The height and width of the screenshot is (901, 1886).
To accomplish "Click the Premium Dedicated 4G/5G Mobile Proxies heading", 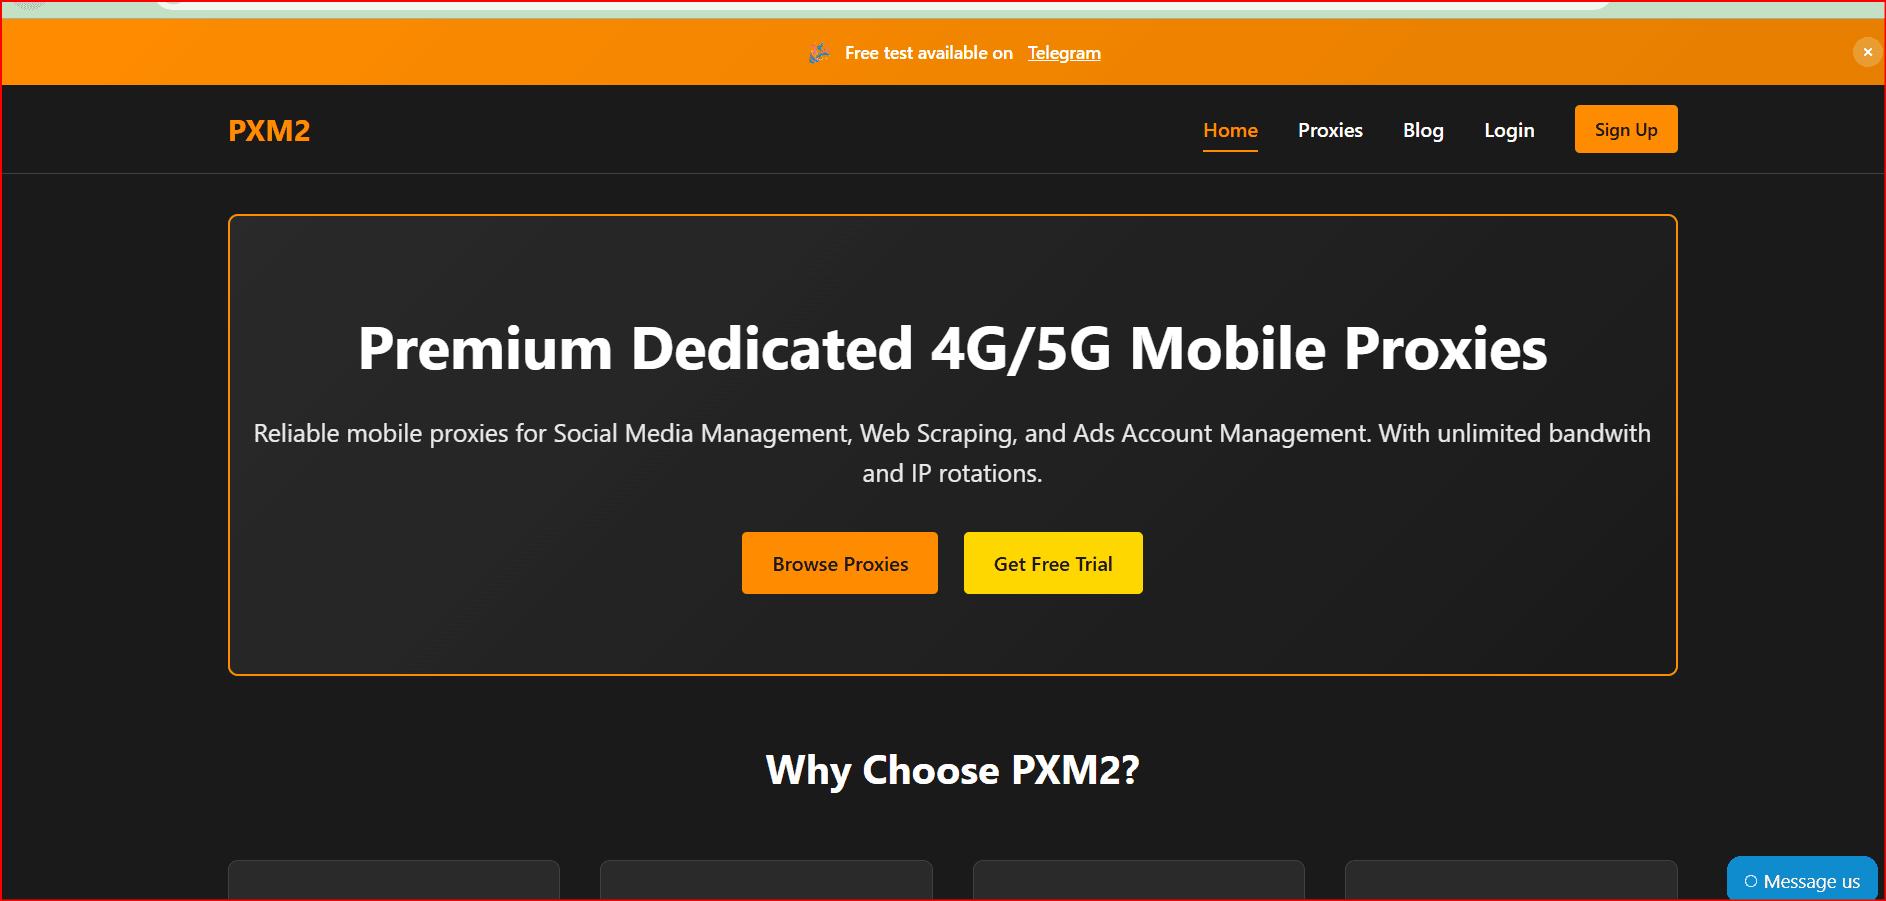I will tap(953, 348).
